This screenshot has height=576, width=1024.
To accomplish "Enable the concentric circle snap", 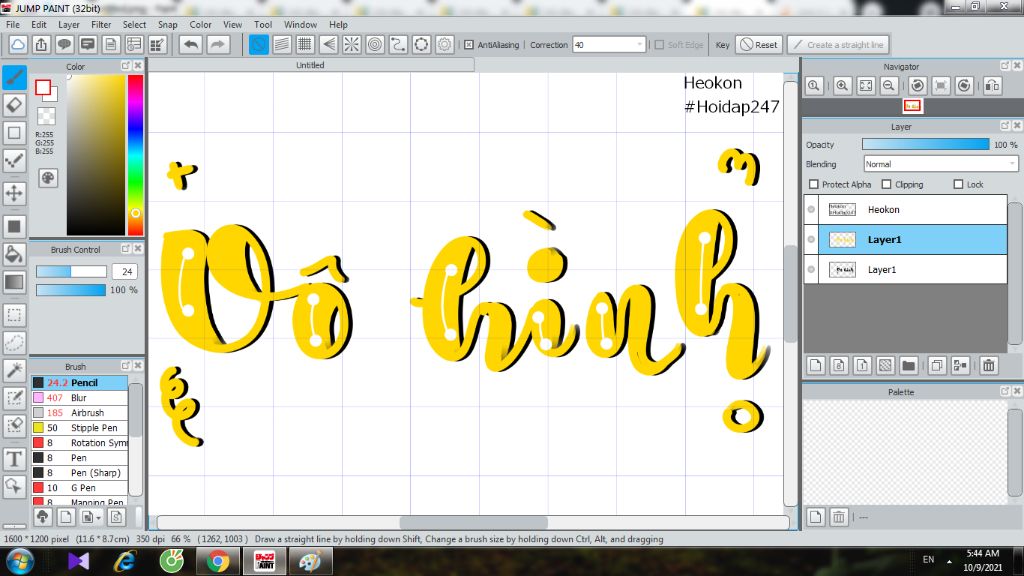I will pos(375,44).
